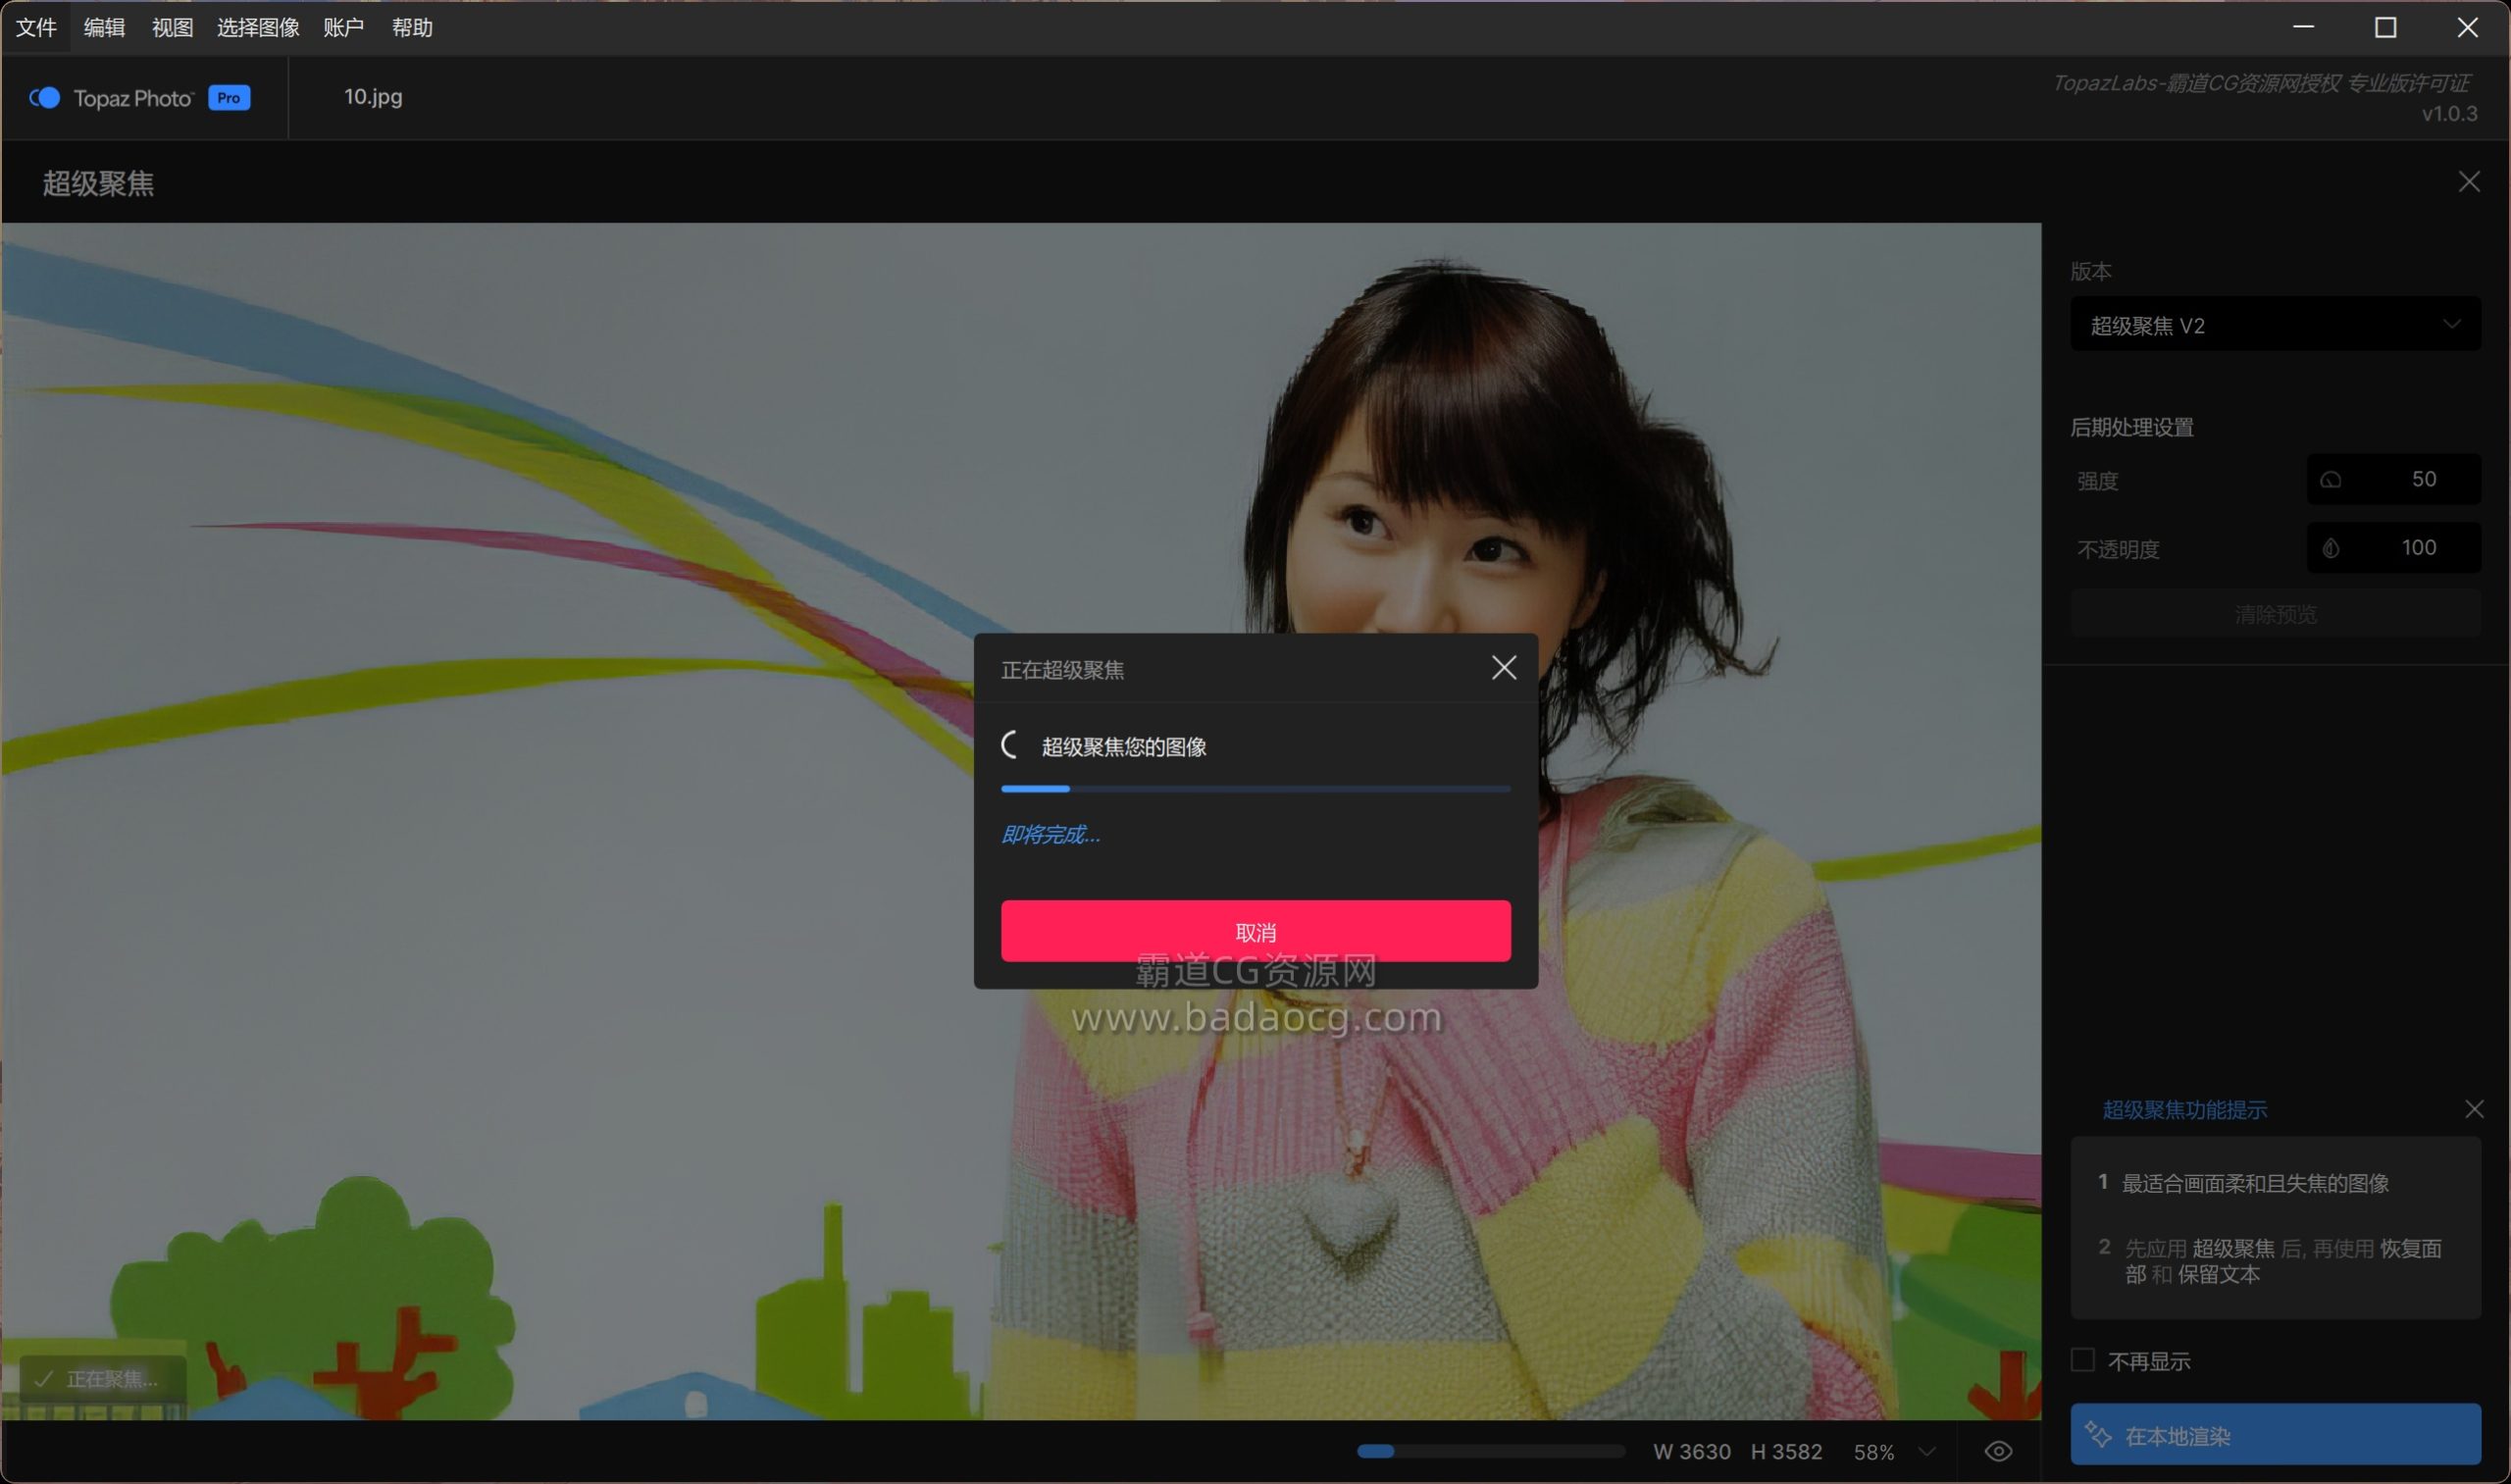Click the bottom status progress bar
Image resolution: width=2511 pixels, height=1484 pixels.
click(x=1490, y=1451)
